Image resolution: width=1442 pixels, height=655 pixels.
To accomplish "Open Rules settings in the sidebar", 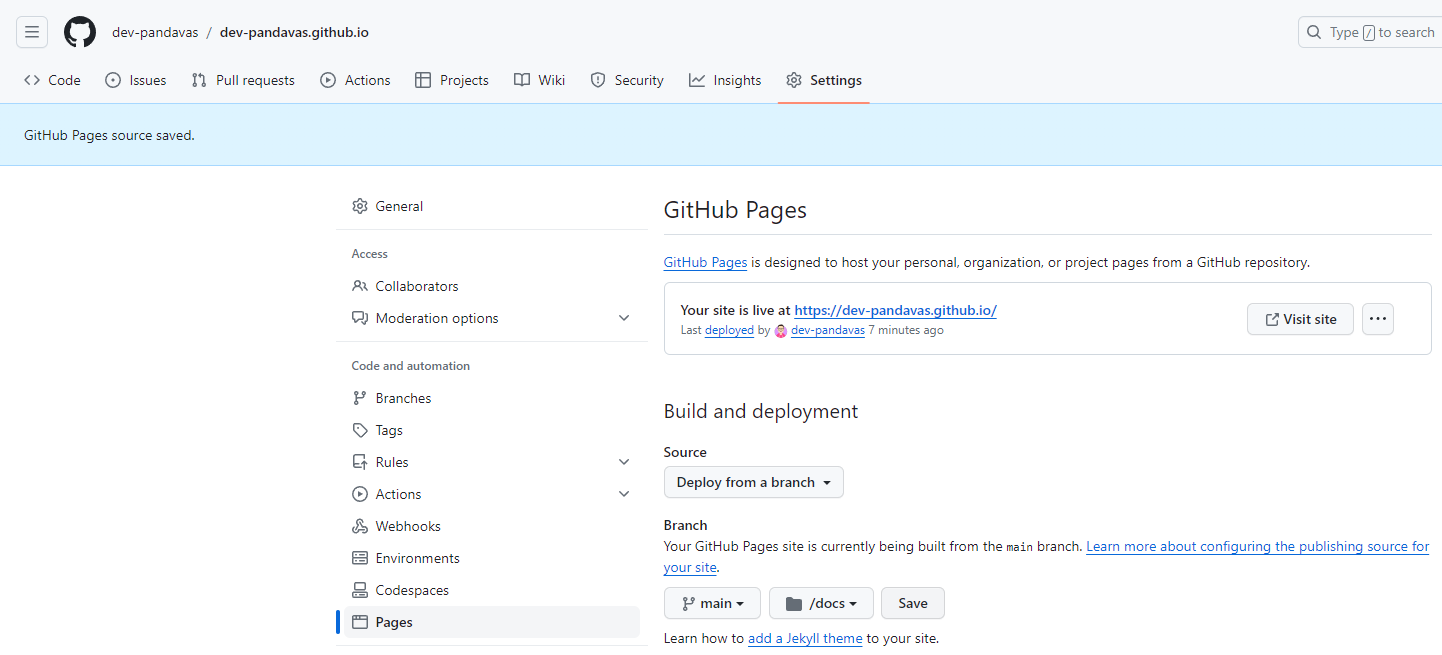I will pos(392,461).
